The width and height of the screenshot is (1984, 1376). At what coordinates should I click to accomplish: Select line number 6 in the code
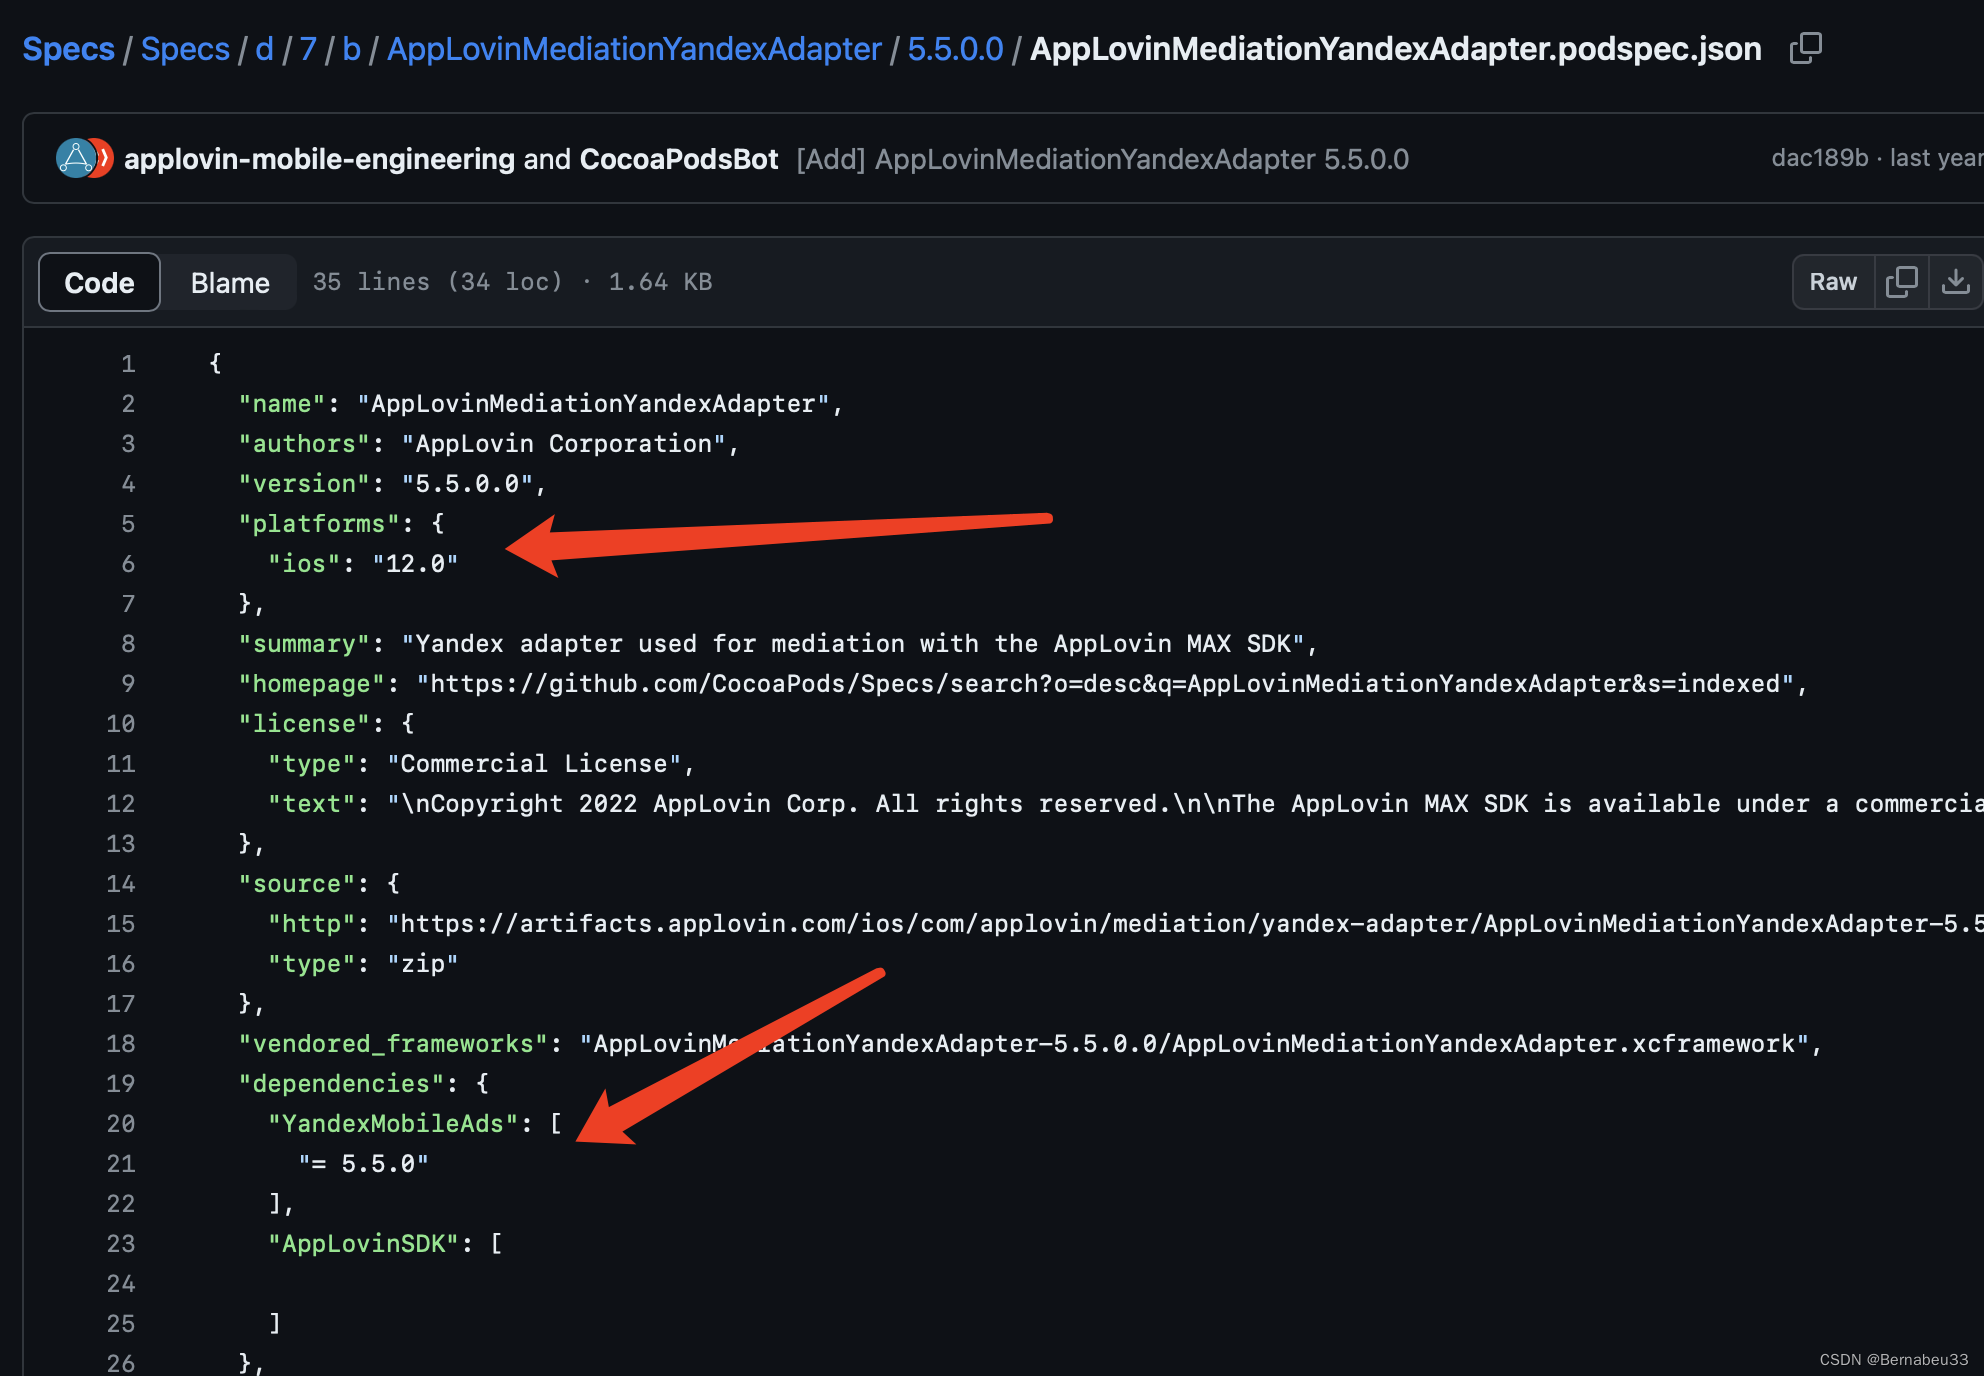[x=128, y=563]
